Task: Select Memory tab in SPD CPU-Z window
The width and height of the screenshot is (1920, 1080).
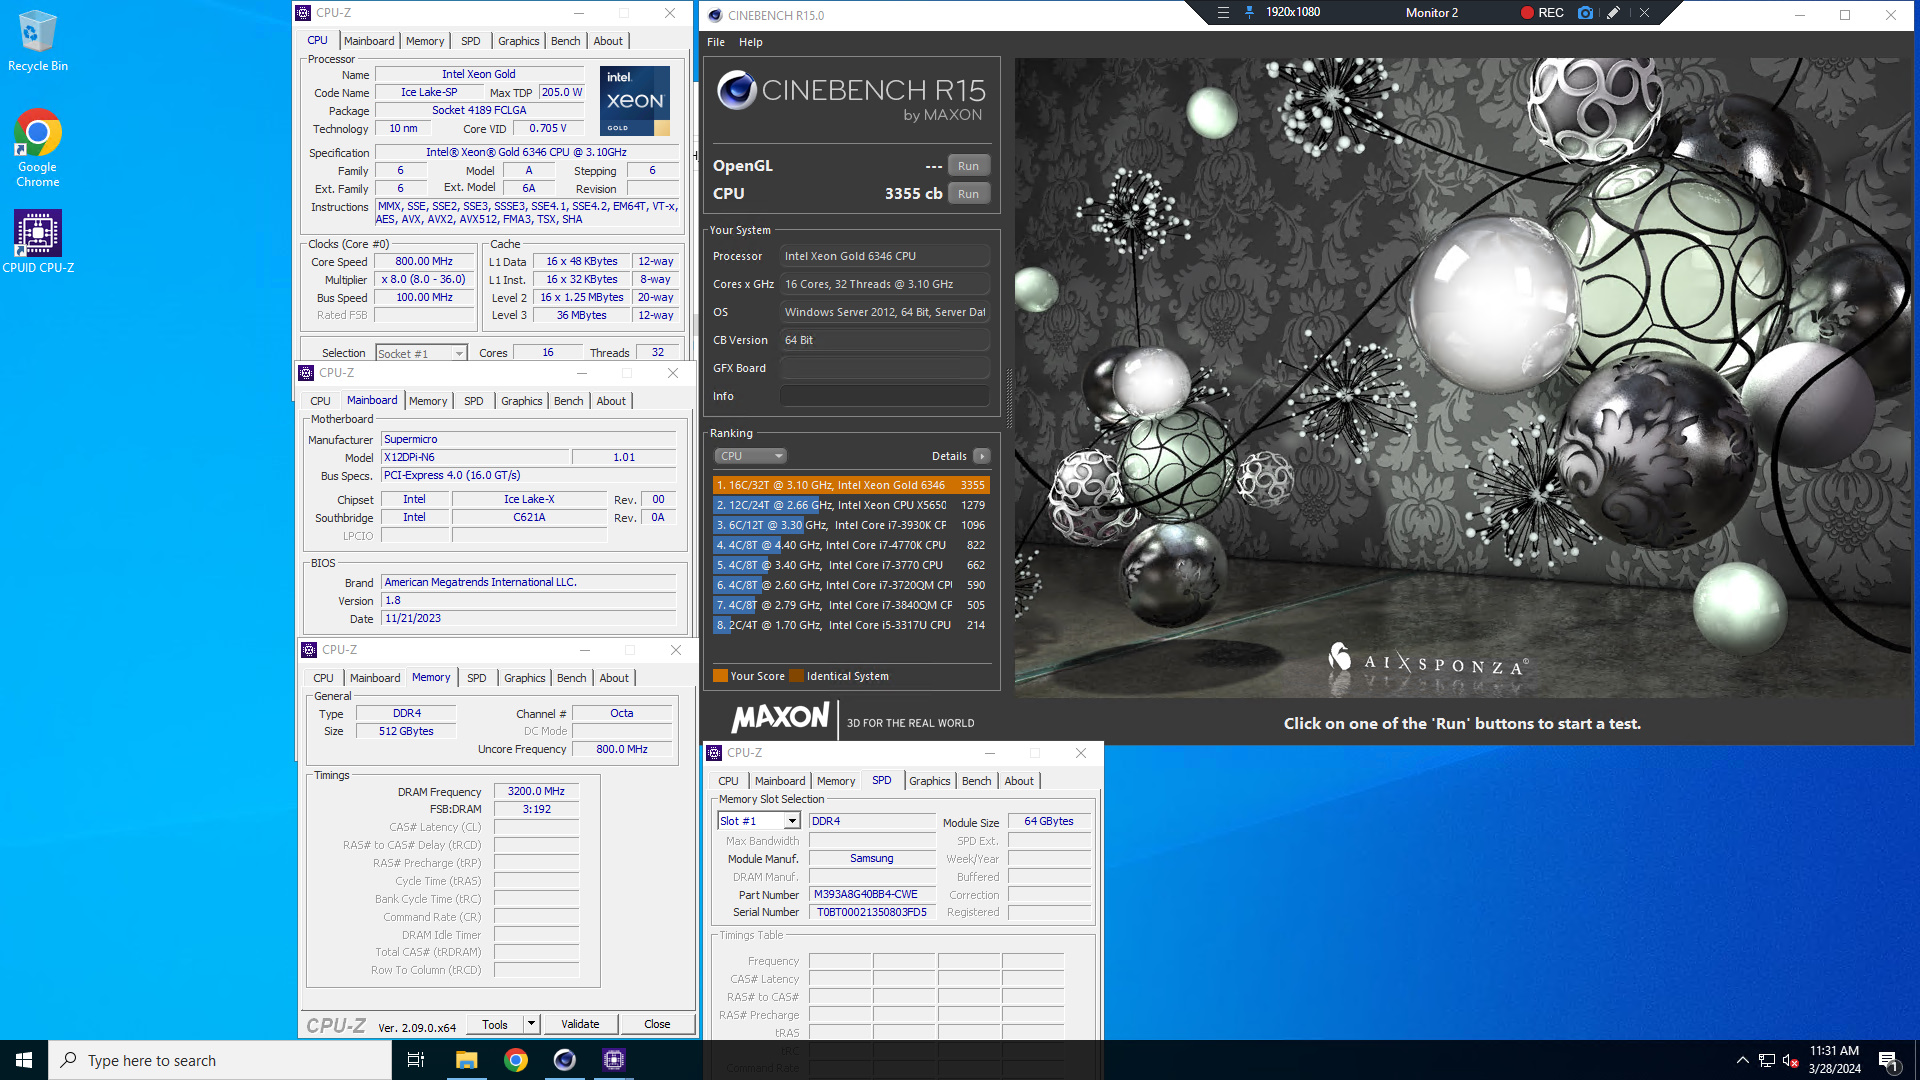Action: 836,781
